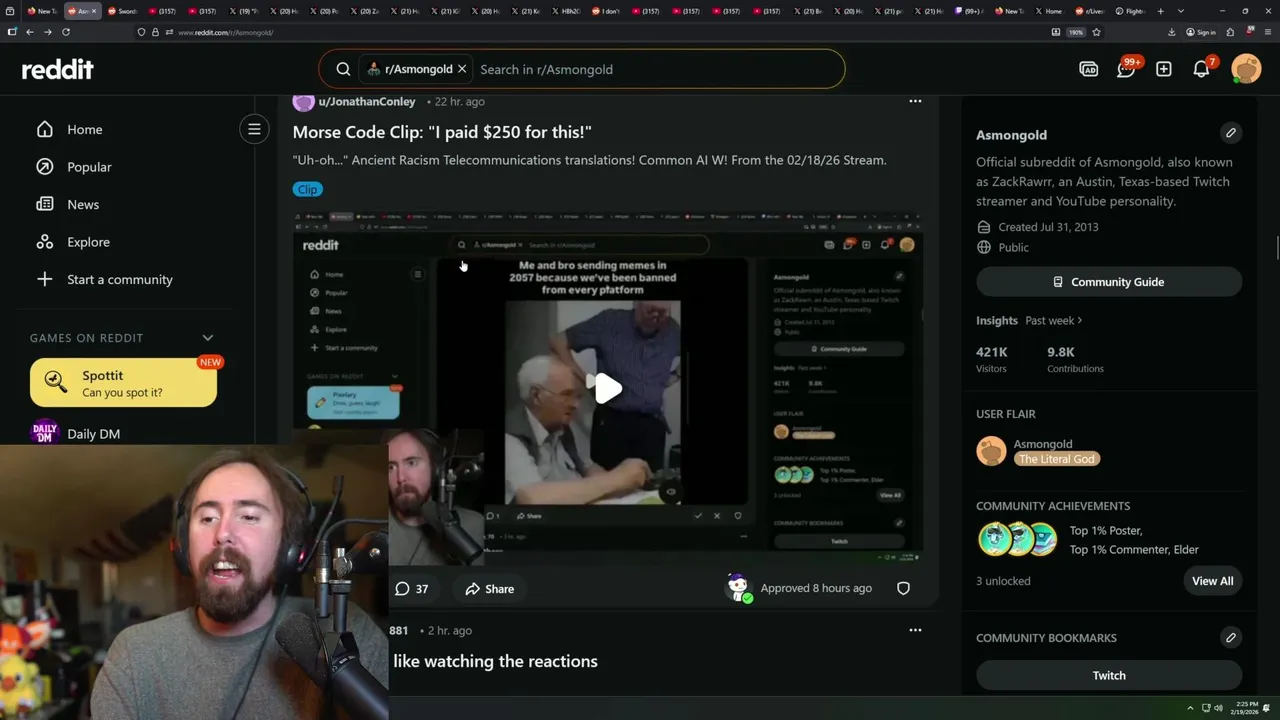Click the community achievement badges

click(x=1018, y=540)
